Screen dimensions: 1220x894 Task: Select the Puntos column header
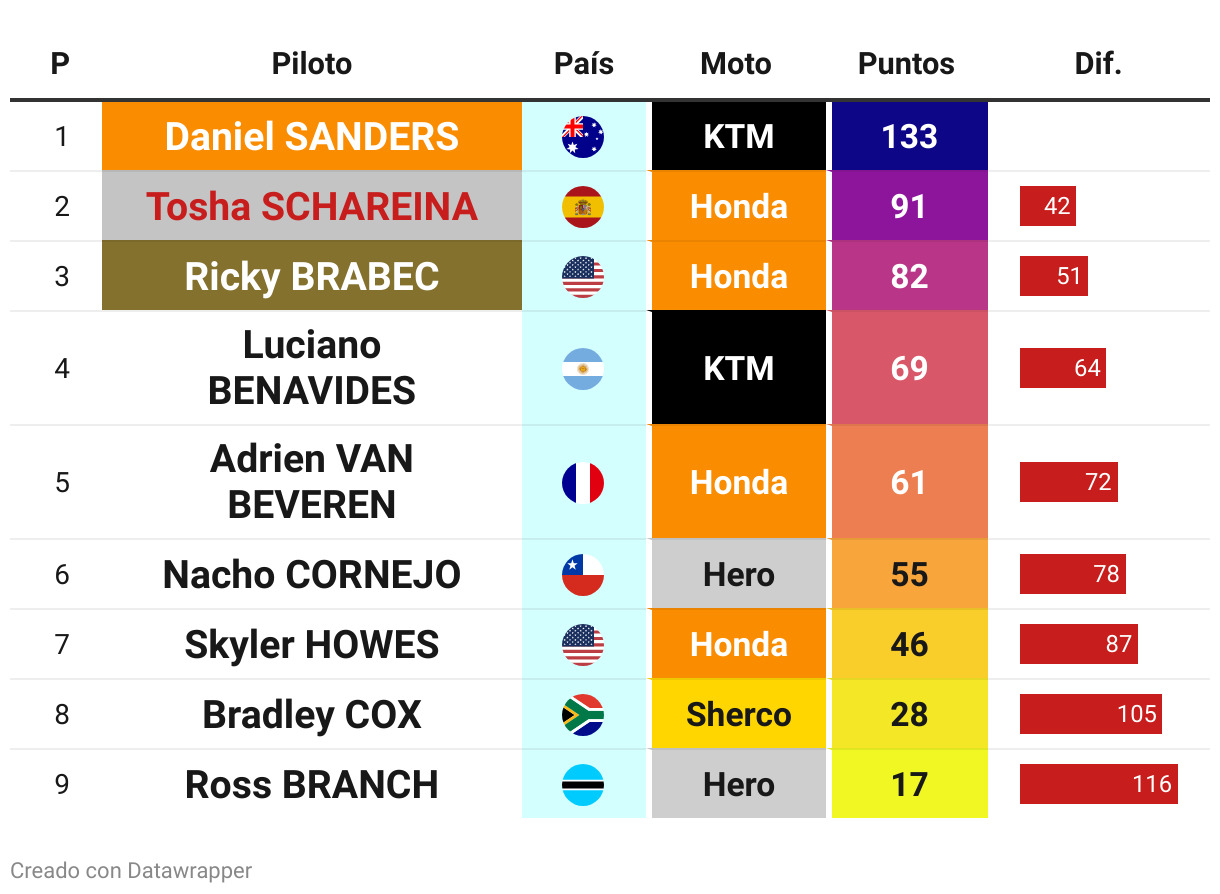[907, 64]
